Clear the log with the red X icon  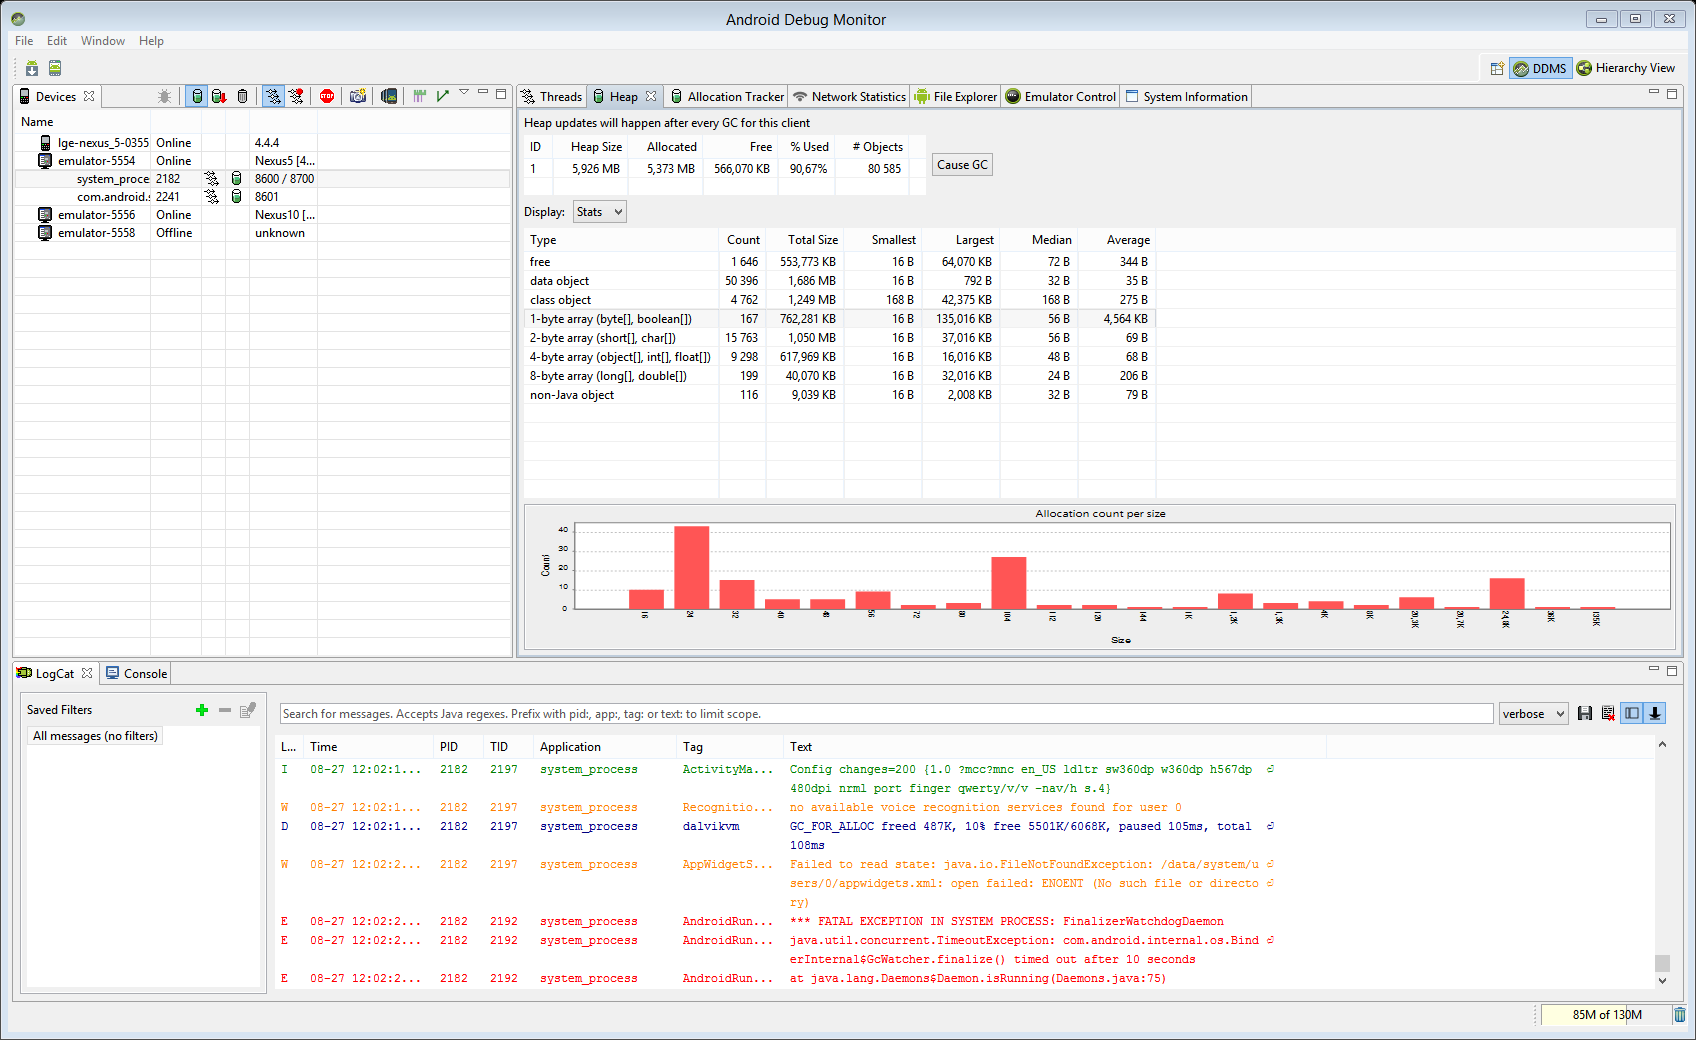1608,713
